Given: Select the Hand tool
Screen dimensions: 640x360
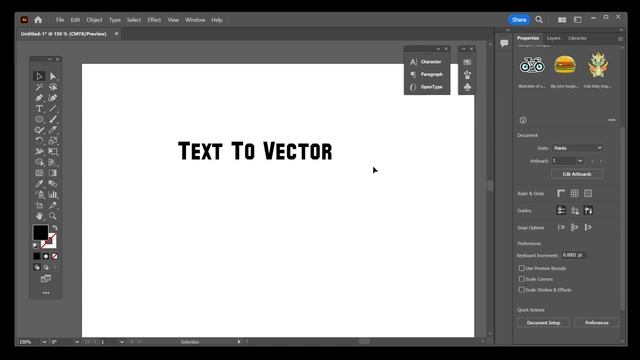Looking at the screenshot, I should (x=39, y=216).
